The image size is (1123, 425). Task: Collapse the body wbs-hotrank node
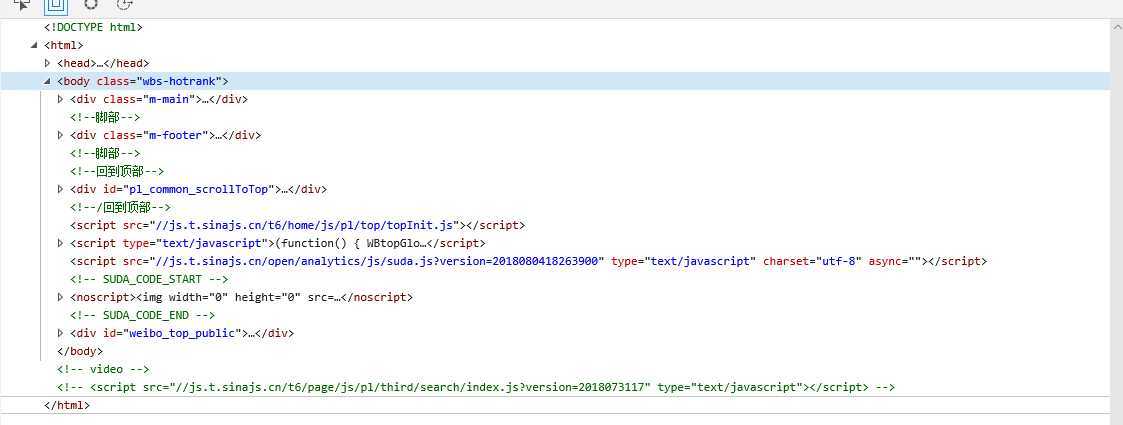click(x=47, y=81)
